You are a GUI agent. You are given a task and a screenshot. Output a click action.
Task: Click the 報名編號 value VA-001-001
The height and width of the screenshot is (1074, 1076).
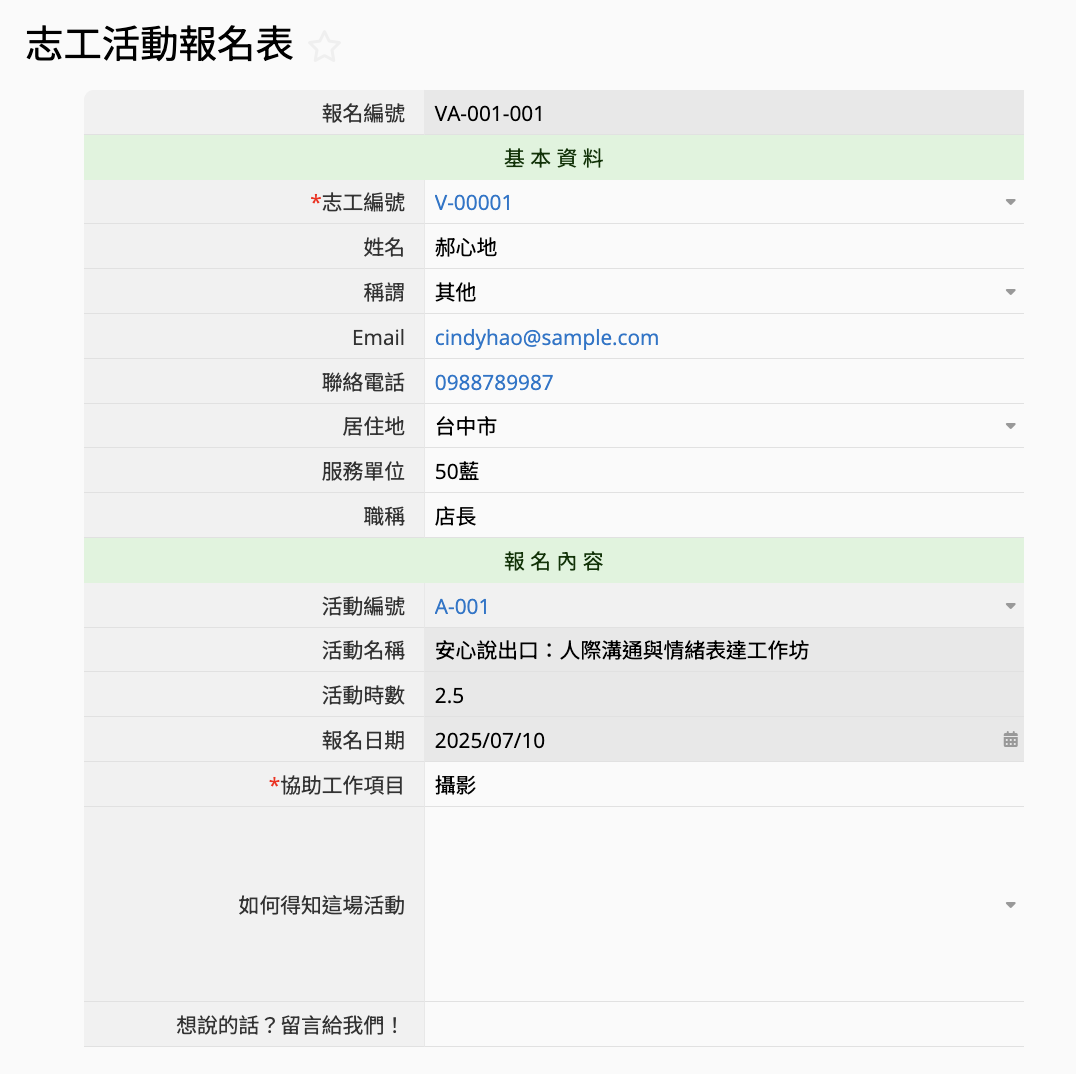pyautogui.click(x=489, y=114)
